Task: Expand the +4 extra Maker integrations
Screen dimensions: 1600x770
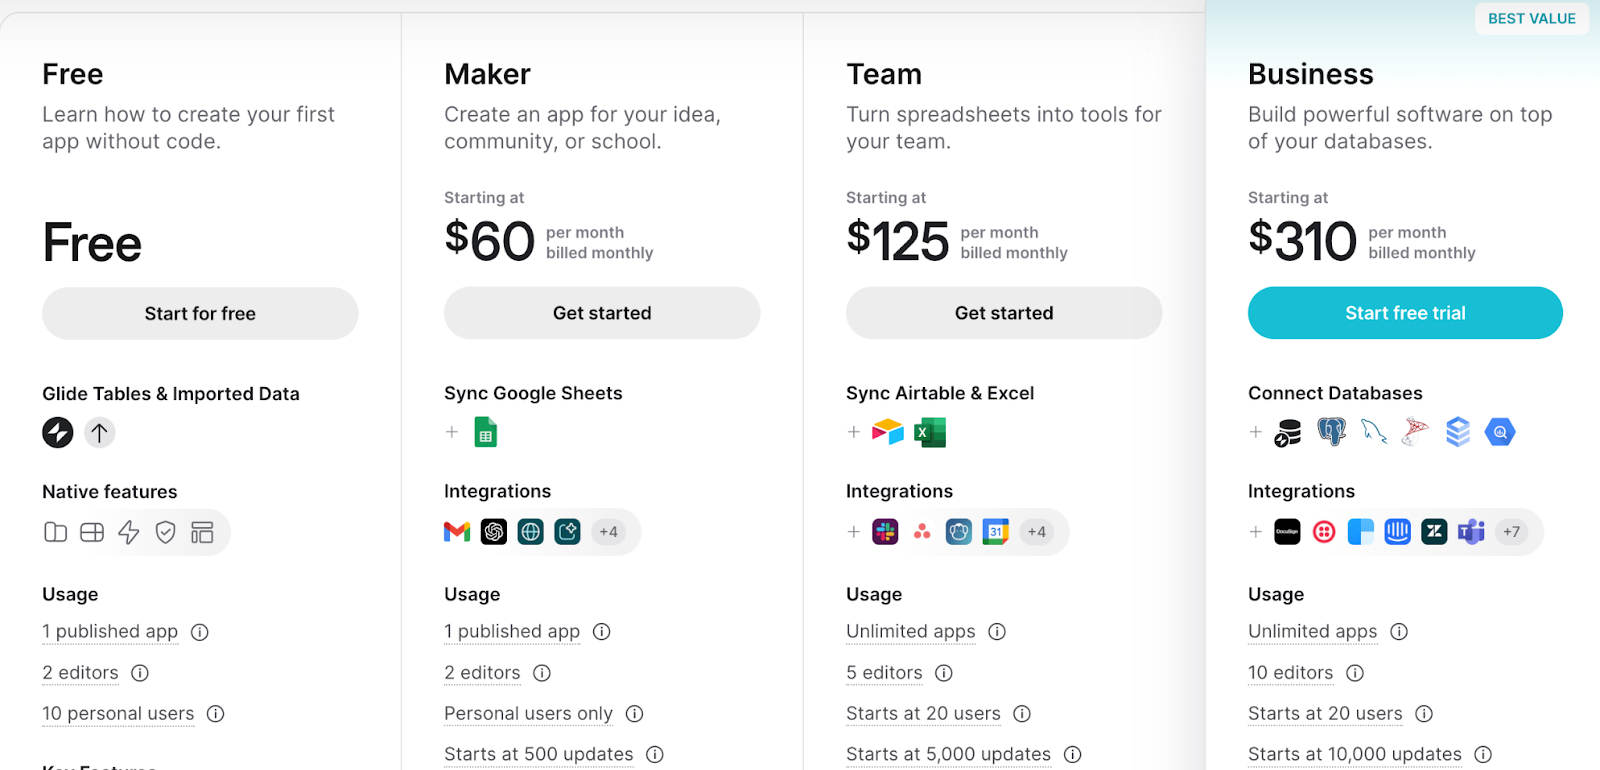Action: (609, 531)
